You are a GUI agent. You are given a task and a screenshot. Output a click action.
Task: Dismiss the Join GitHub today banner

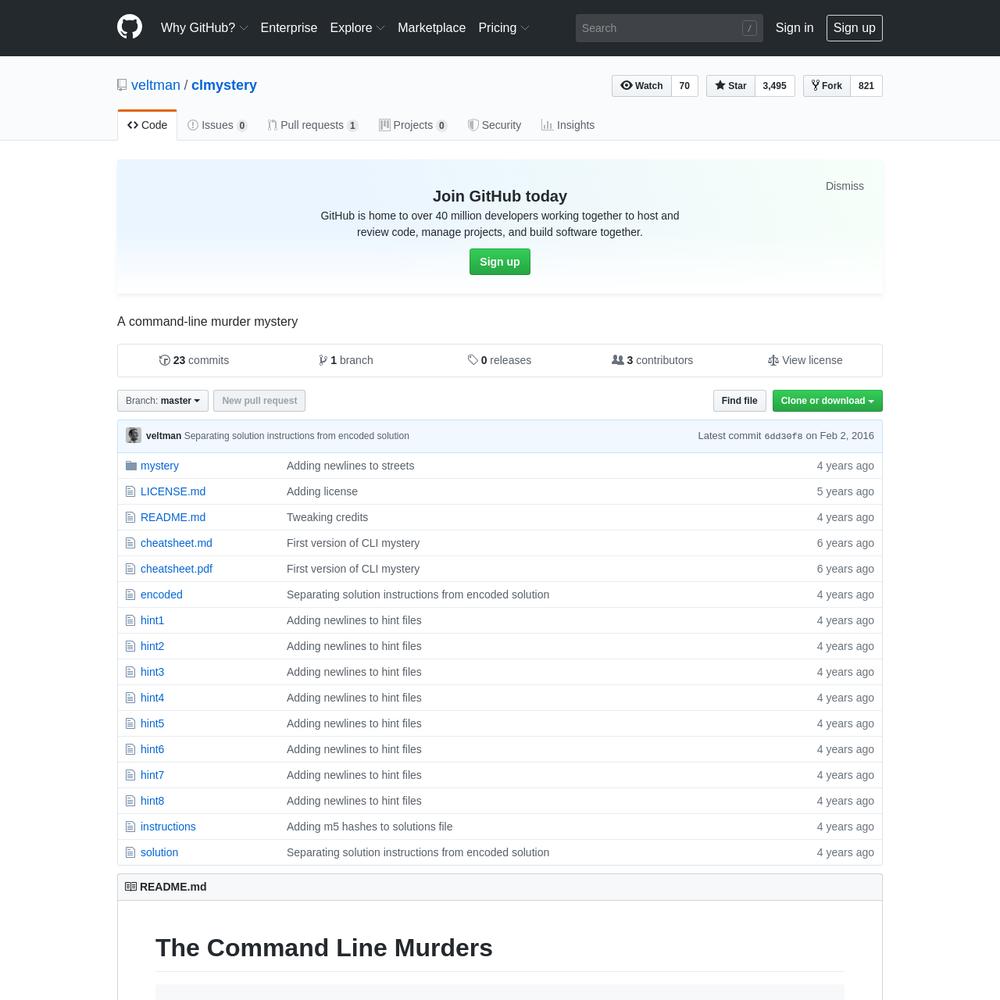pyautogui.click(x=844, y=186)
